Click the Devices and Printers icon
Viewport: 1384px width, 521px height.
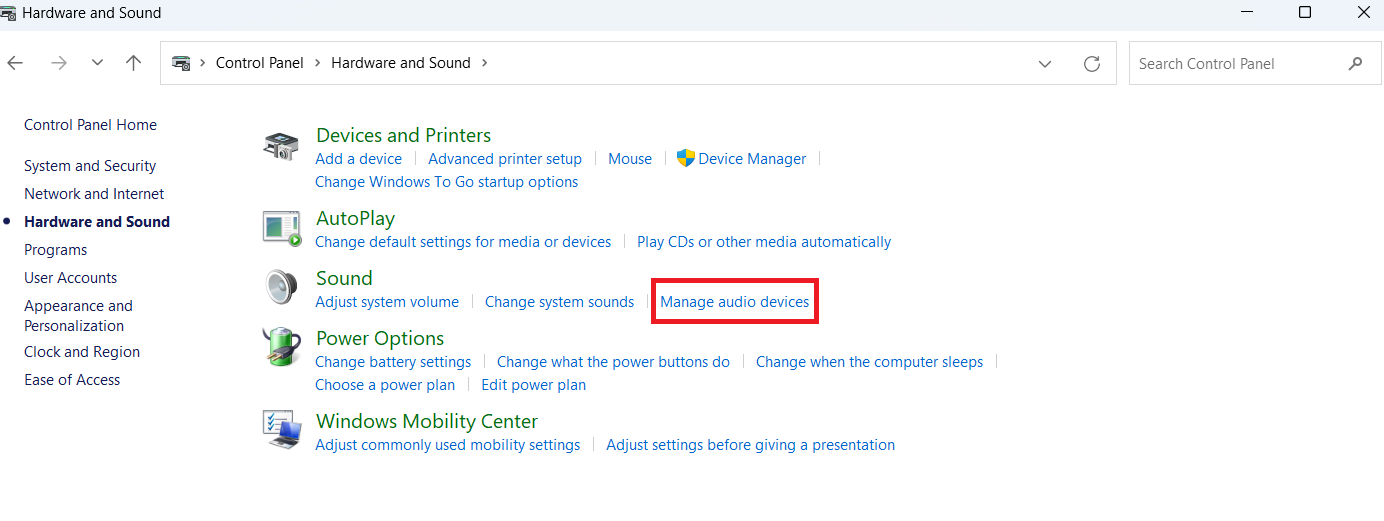click(280, 146)
